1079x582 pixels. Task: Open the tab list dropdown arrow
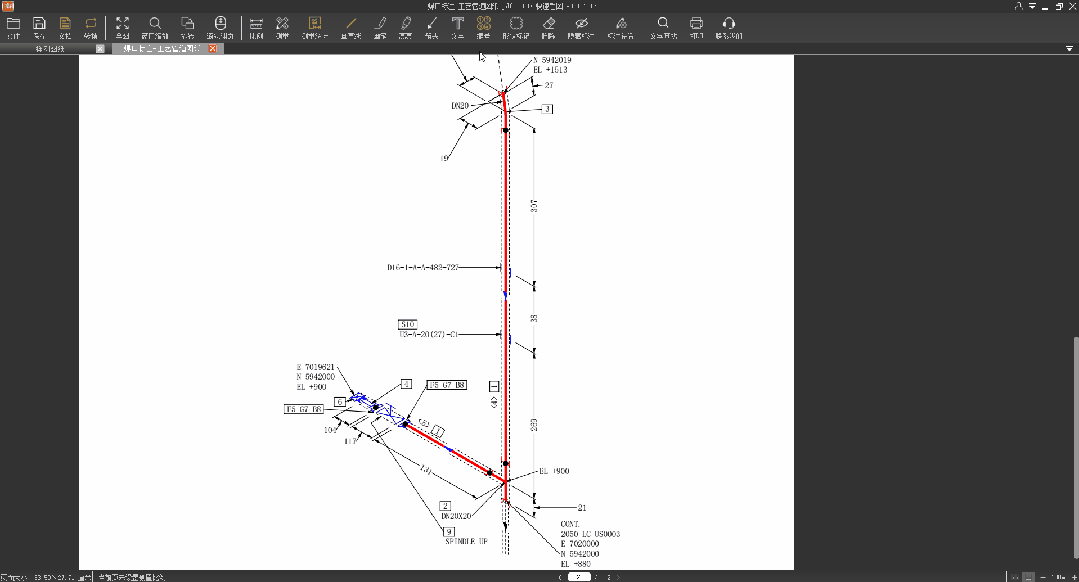click(1069, 49)
